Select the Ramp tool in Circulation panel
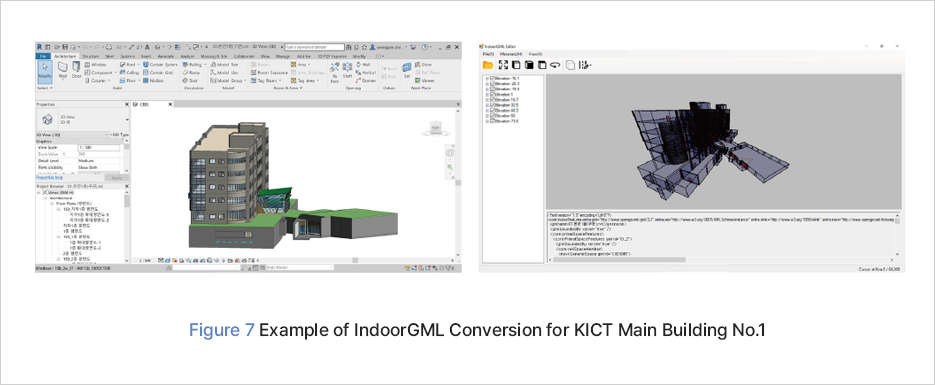Screen dimensions: 935x385 click(x=191, y=73)
